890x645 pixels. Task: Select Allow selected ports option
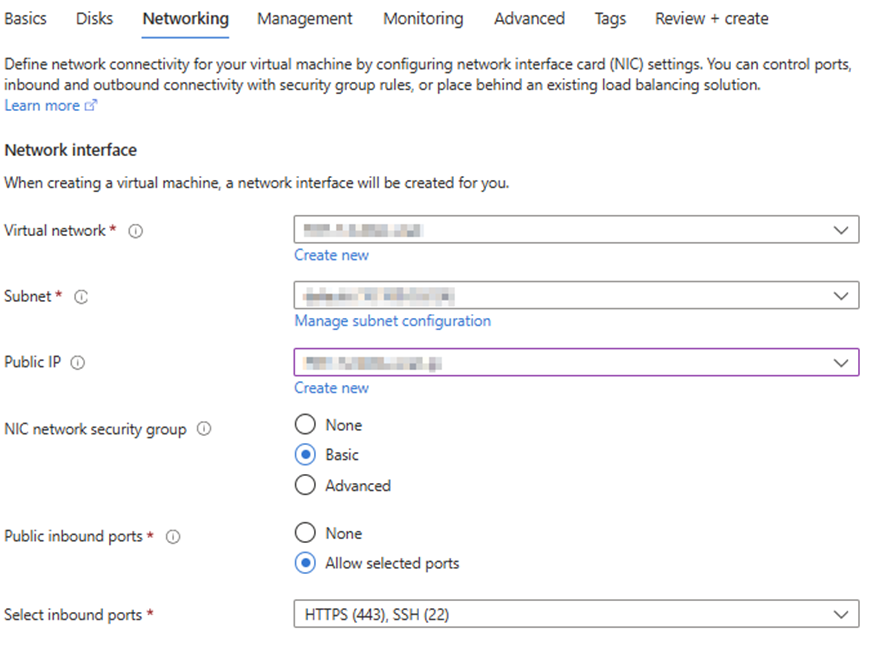coord(305,563)
